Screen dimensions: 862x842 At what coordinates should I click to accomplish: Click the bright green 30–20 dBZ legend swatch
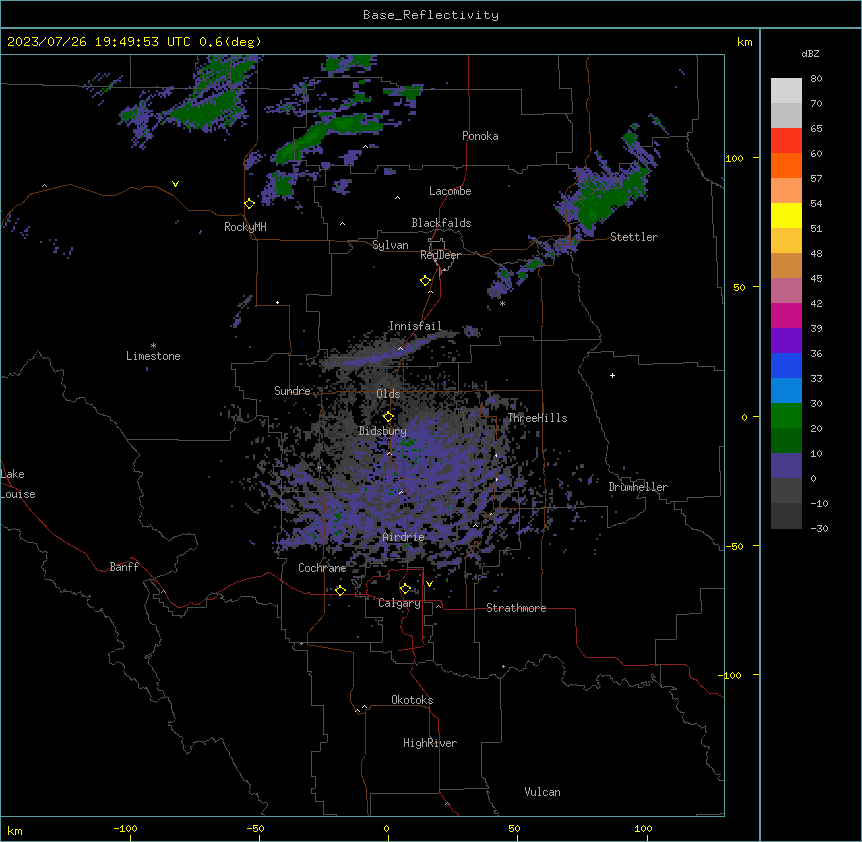point(786,416)
